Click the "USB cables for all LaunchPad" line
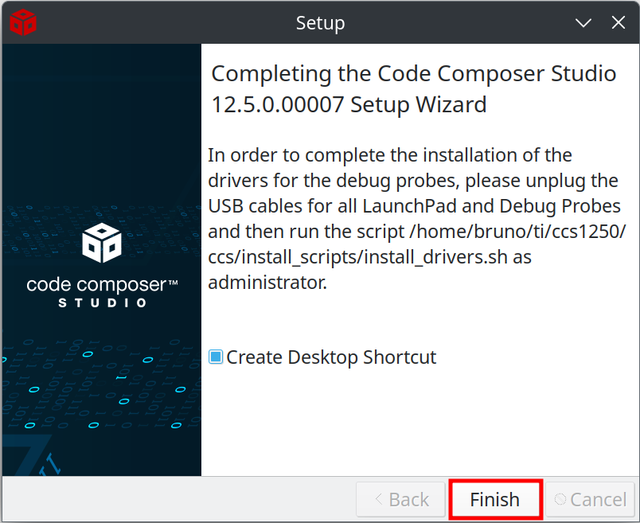The height and width of the screenshot is (523, 640). 332,206
